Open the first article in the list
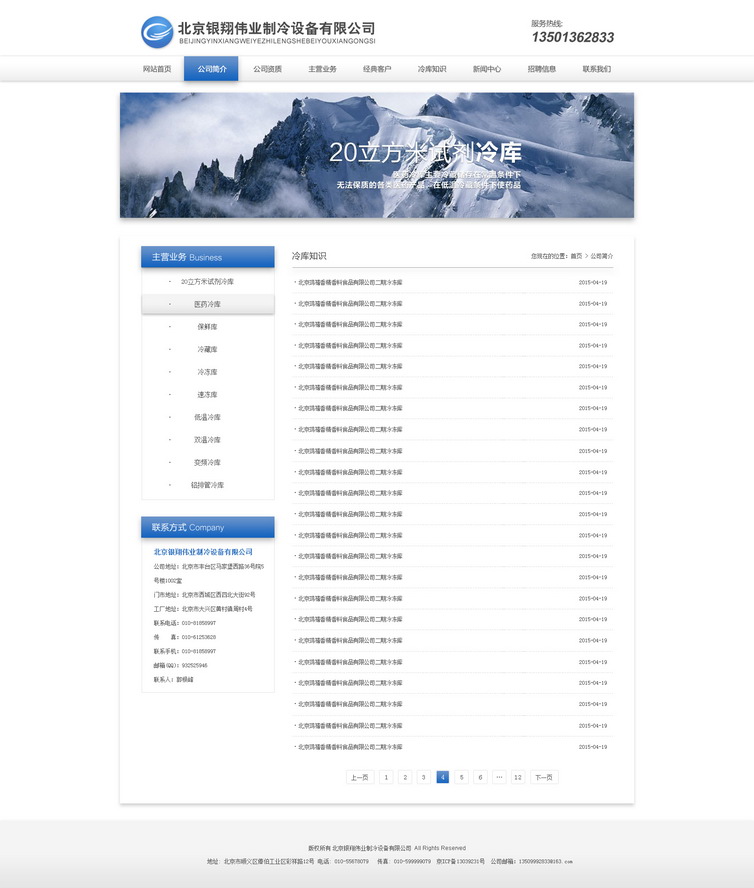754x888 pixels. pos(349,282)
